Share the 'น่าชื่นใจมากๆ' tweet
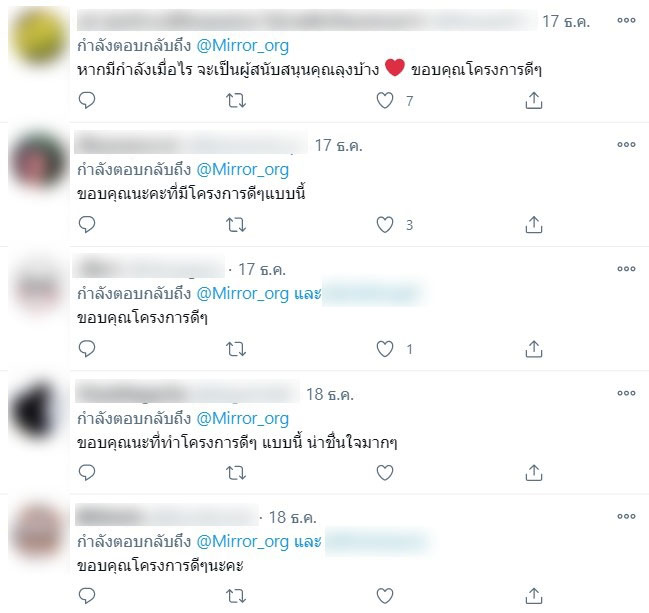Viewport: 649px width, 613px height. pyautogui.click(x=534, y=473)
